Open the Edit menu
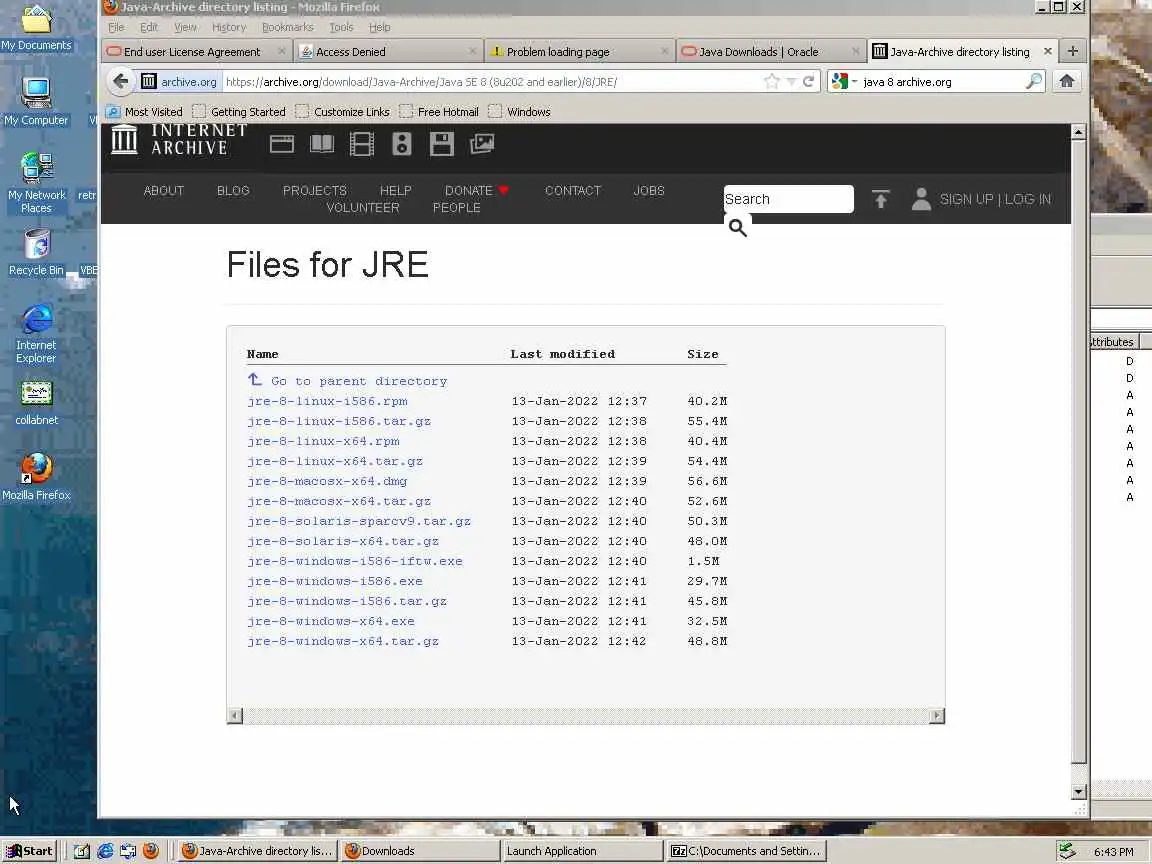 149,27
